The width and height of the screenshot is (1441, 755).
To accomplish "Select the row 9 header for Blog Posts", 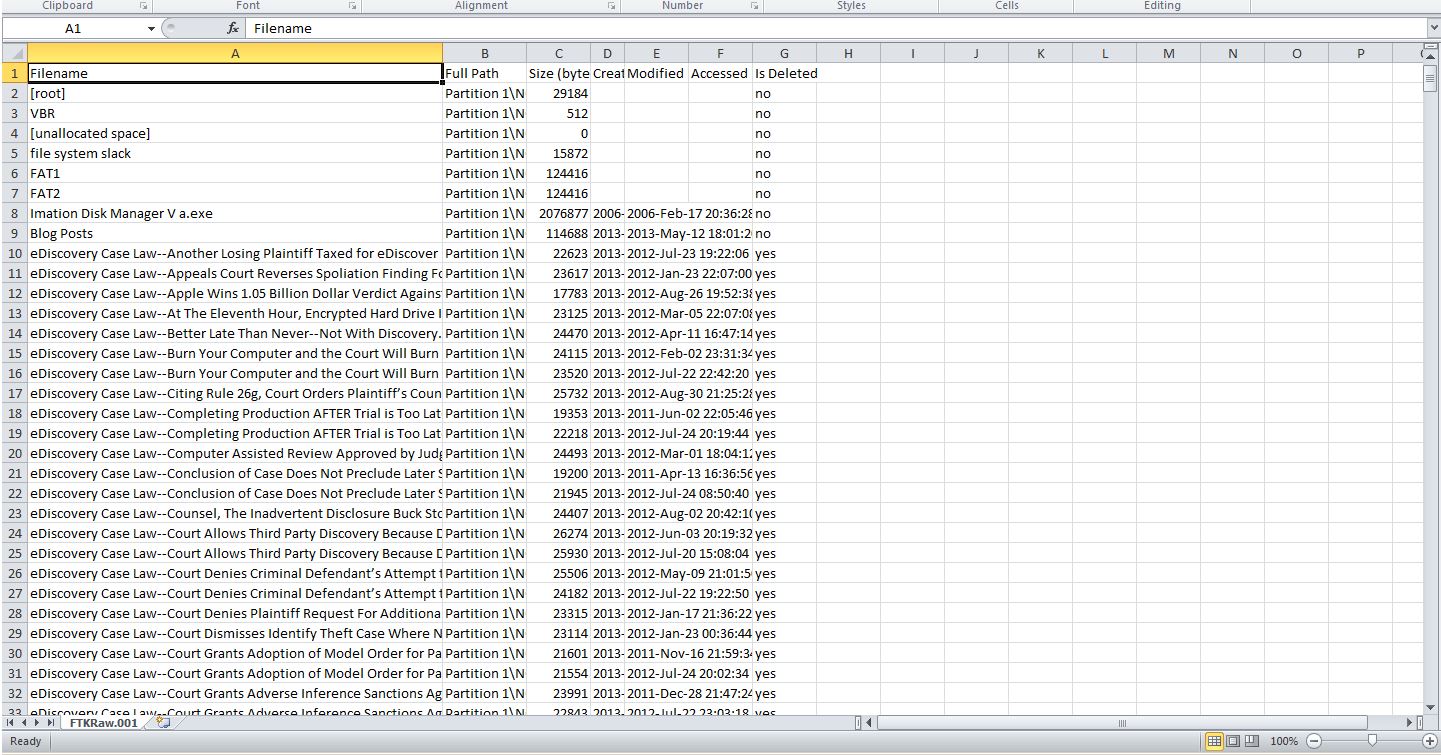I will pyautogui.click(x=14, y=233).
